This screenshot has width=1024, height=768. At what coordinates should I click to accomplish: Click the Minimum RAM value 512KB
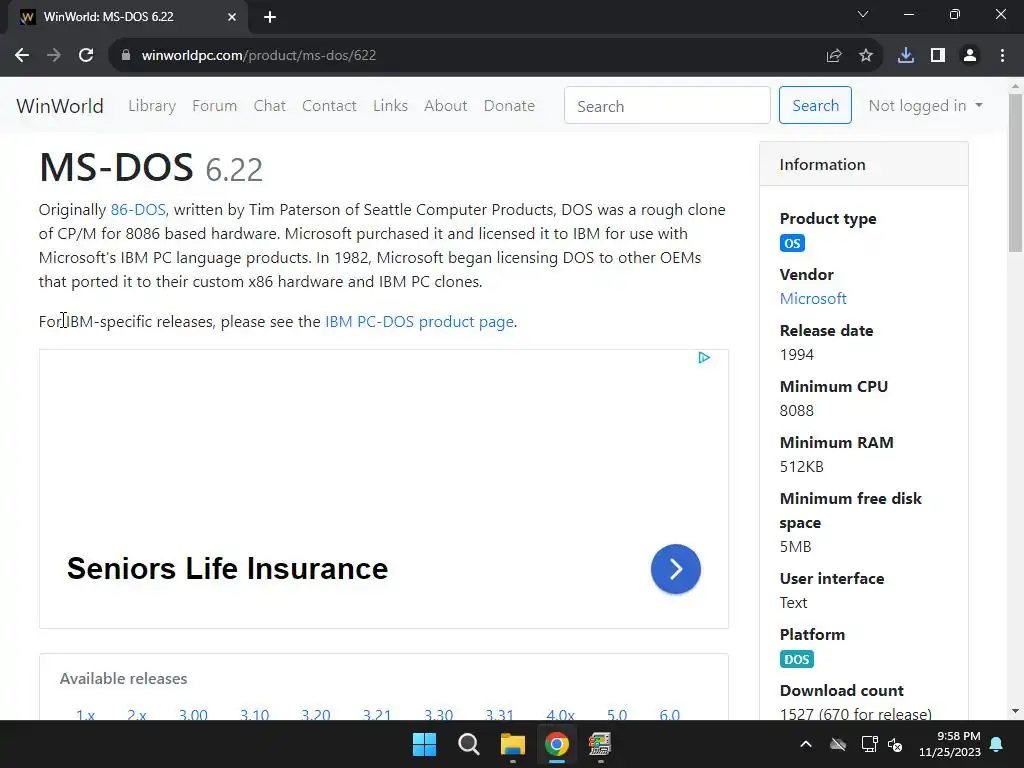[801, 467]
